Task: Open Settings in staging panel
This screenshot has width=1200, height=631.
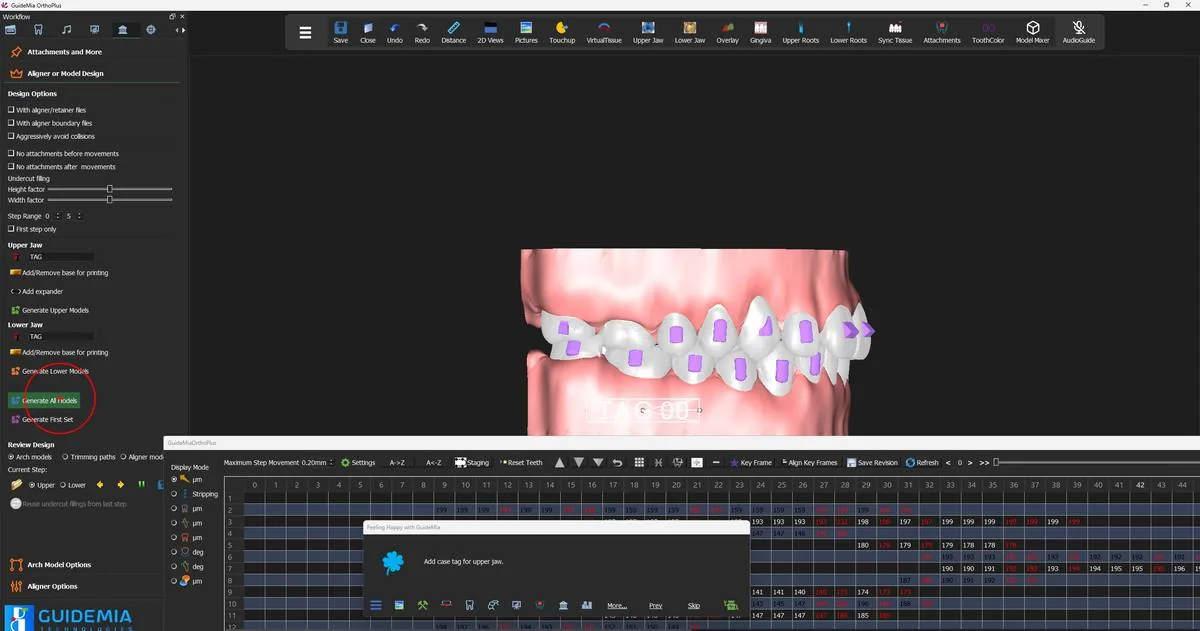Action: coord(358,462)
